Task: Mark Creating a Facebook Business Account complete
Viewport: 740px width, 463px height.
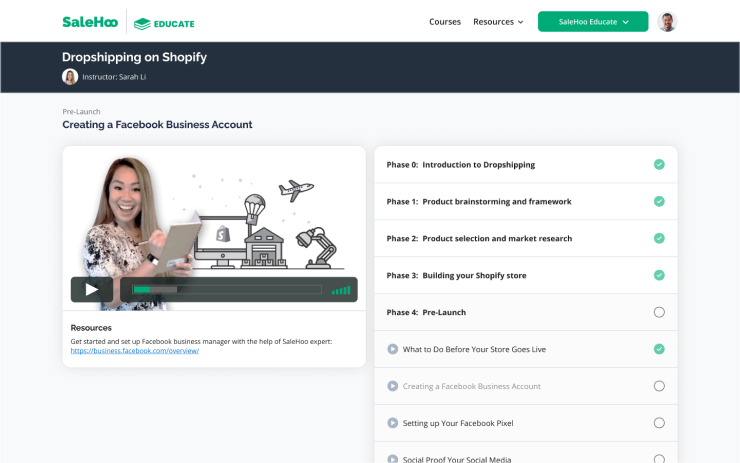Action: [x=659, y=386]
